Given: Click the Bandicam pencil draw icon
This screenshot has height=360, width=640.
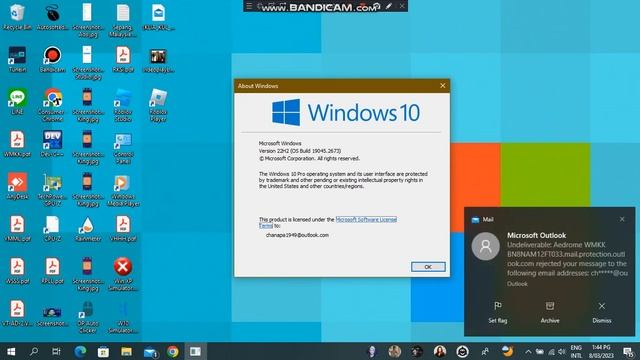Looking at the screenshot, I should click(389, 6).
